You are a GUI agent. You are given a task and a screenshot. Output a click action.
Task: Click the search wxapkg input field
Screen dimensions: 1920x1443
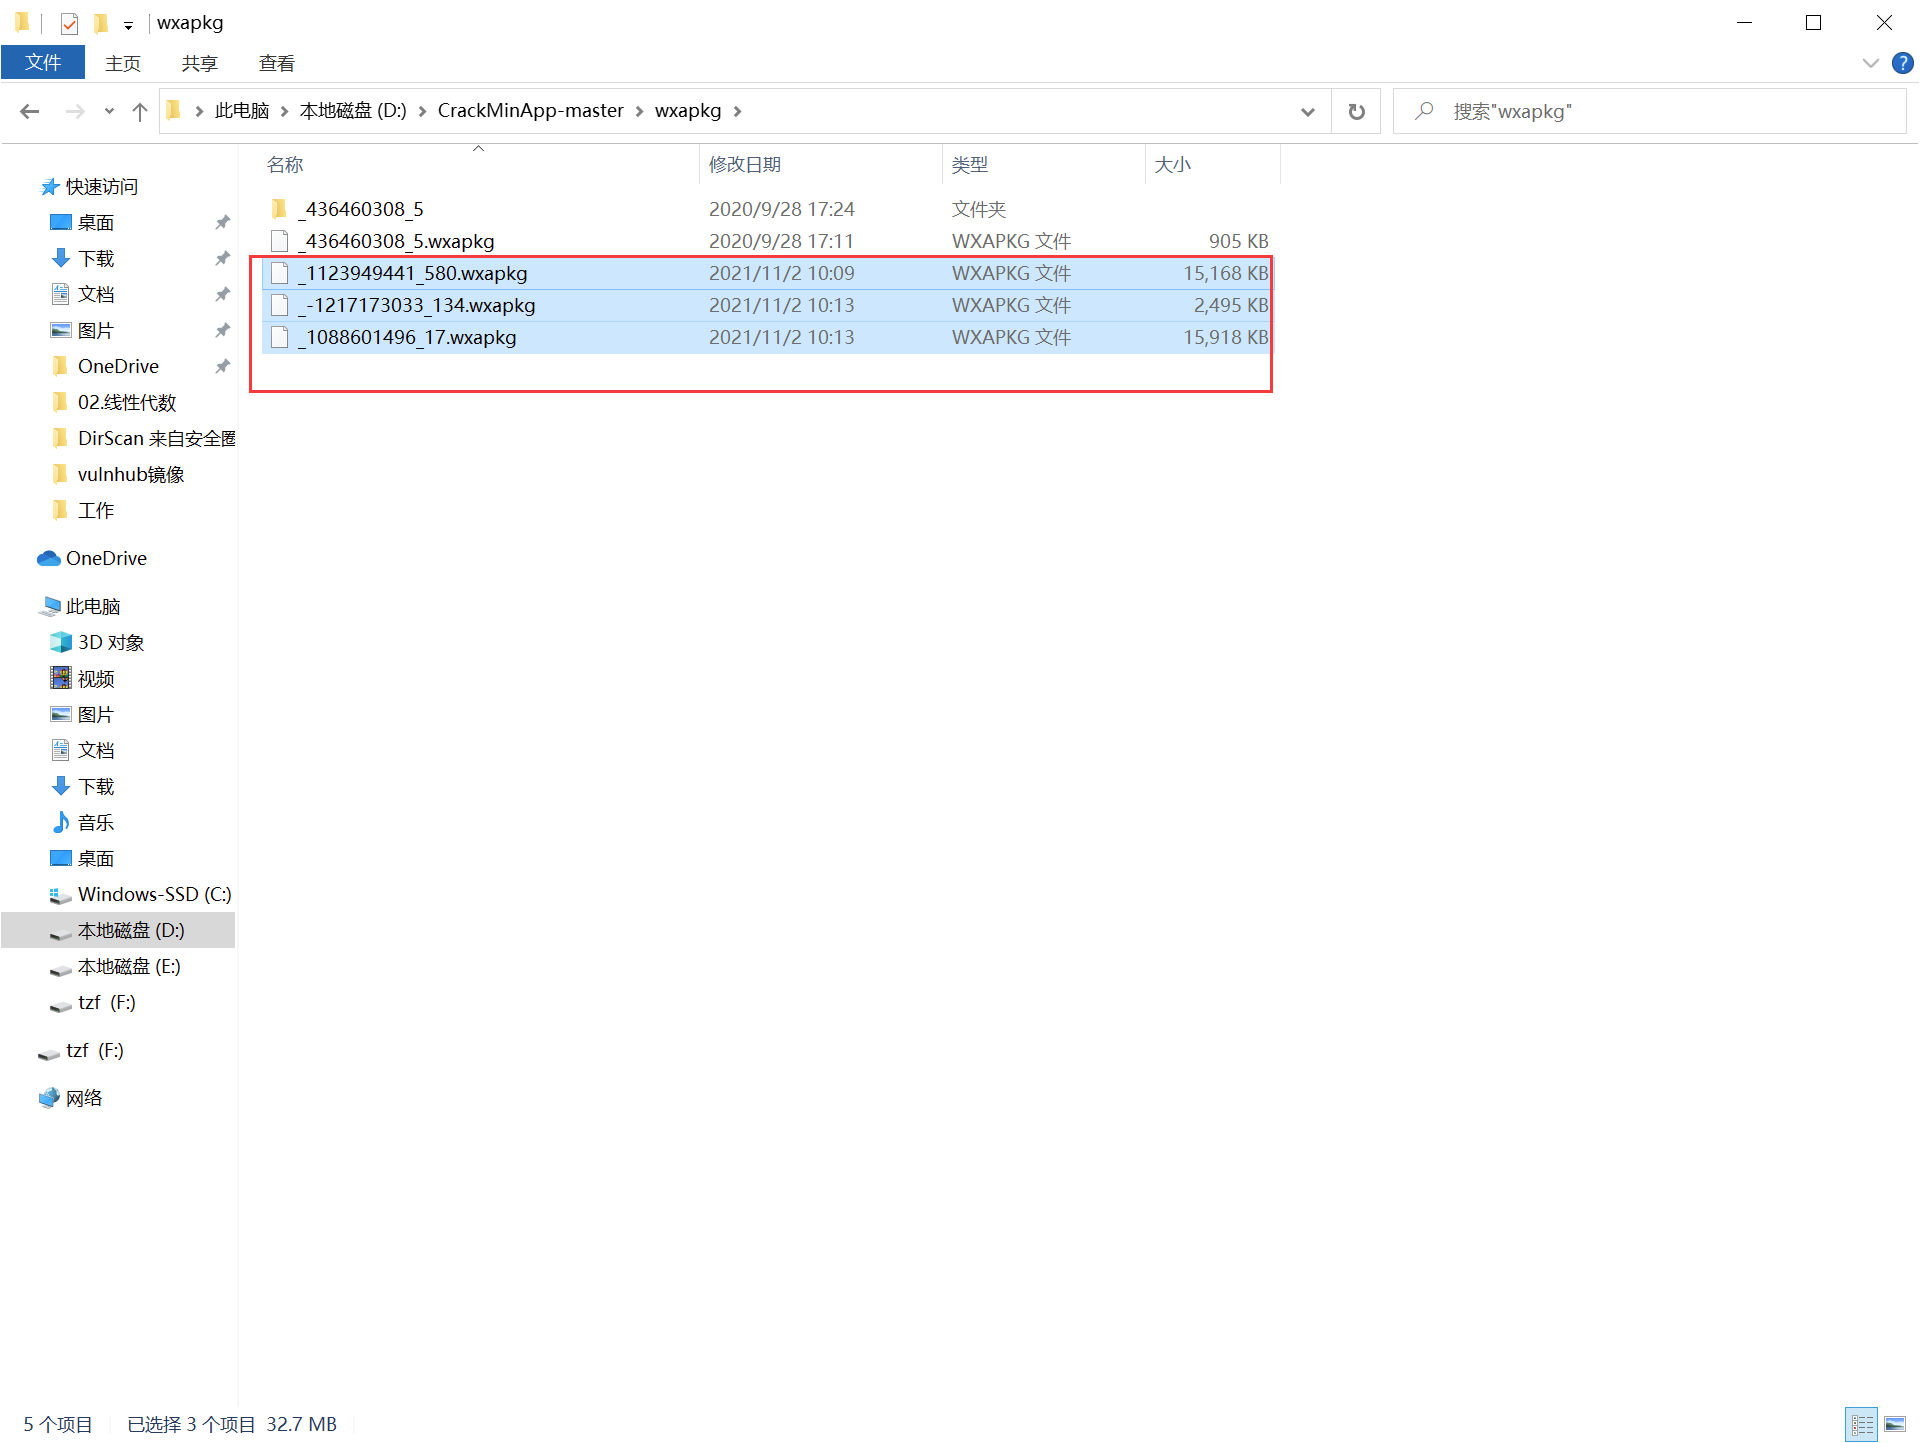(x=1650, y=111)
